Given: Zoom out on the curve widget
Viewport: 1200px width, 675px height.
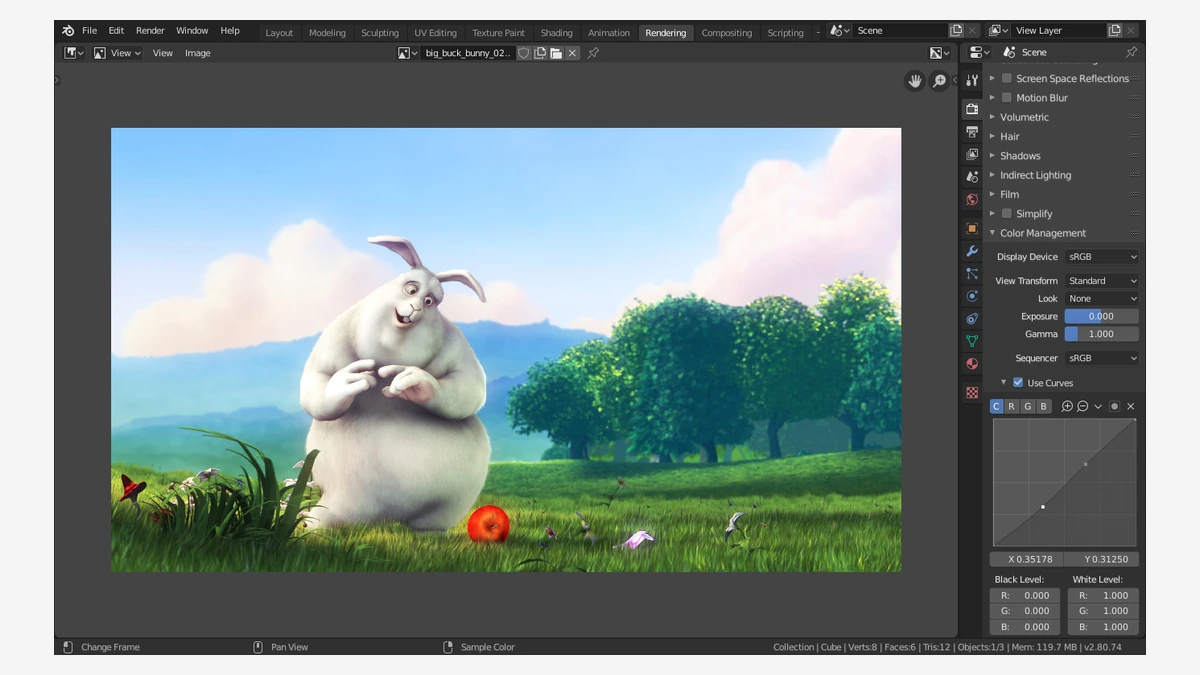Looking at the screenshot, I should pos(1083,407).
